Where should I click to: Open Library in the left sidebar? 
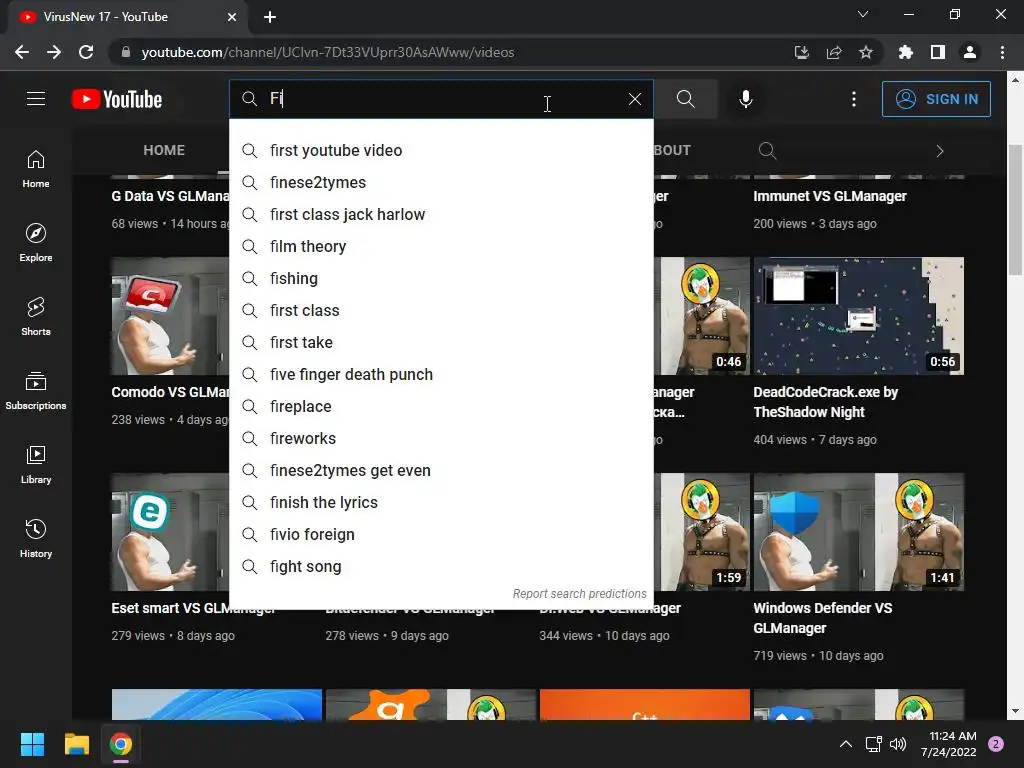36,464
